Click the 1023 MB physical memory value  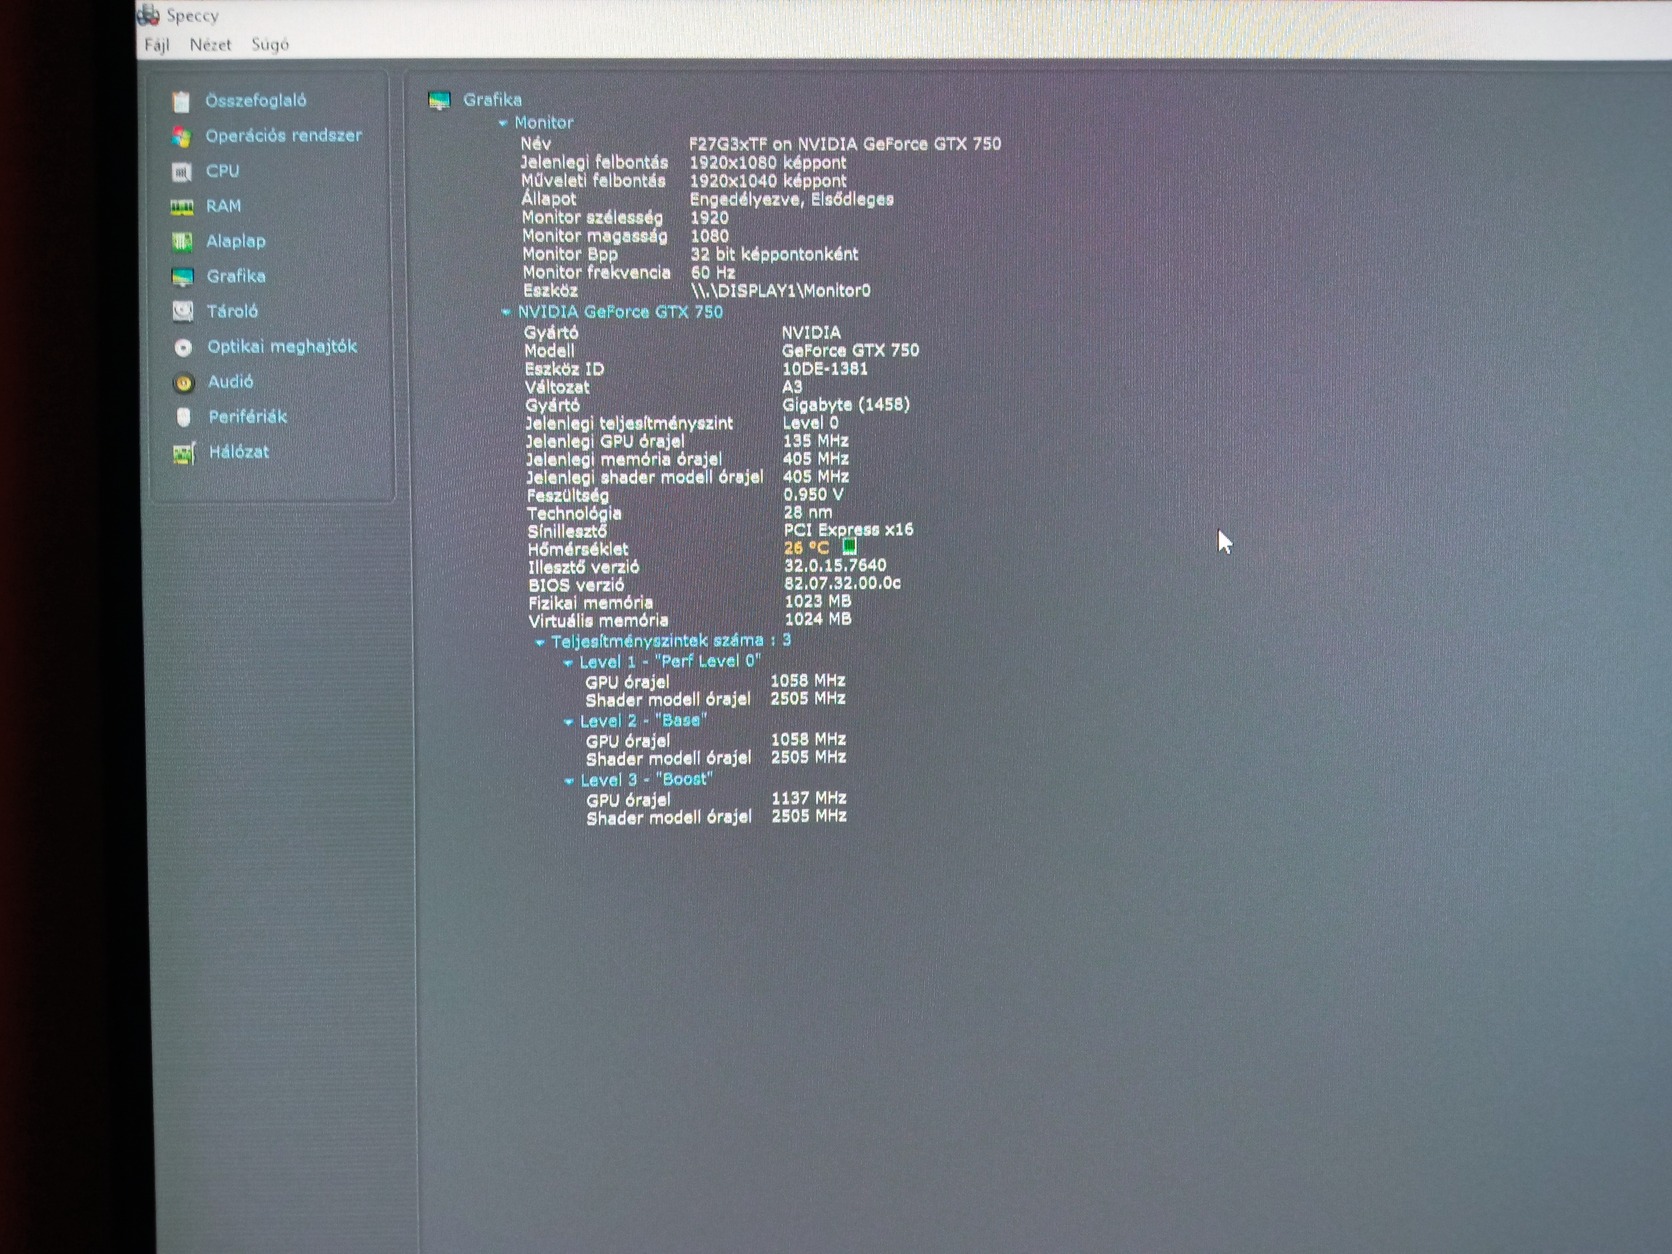pos(818,602)
